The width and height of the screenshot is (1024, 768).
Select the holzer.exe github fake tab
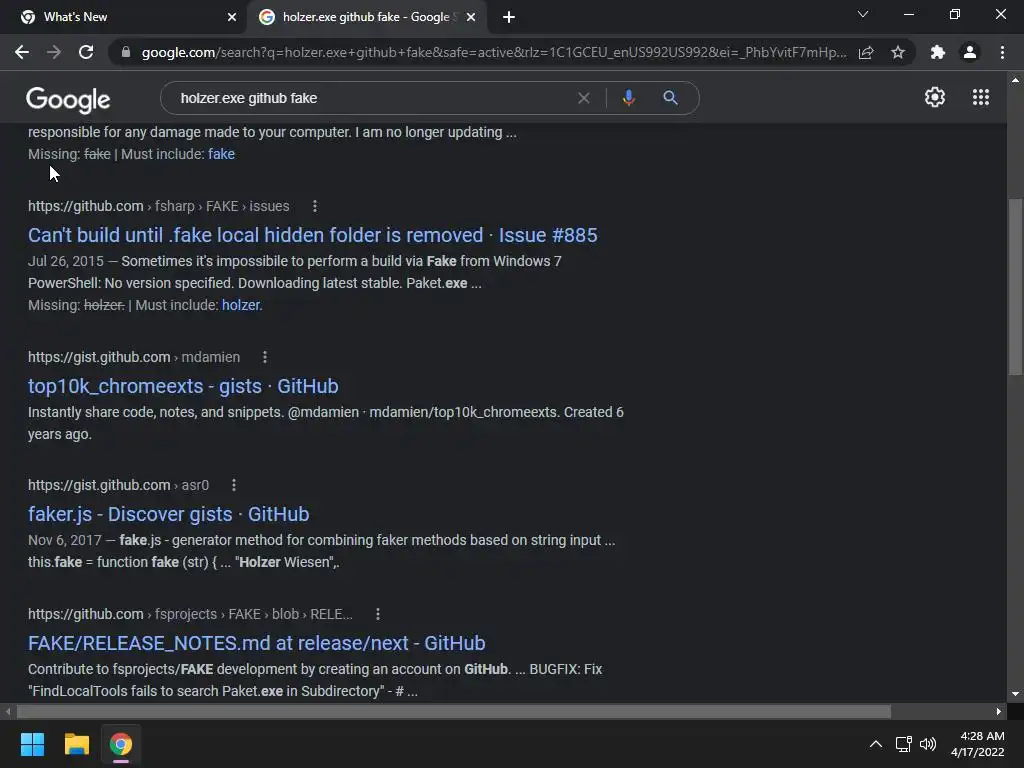point(367,17)
